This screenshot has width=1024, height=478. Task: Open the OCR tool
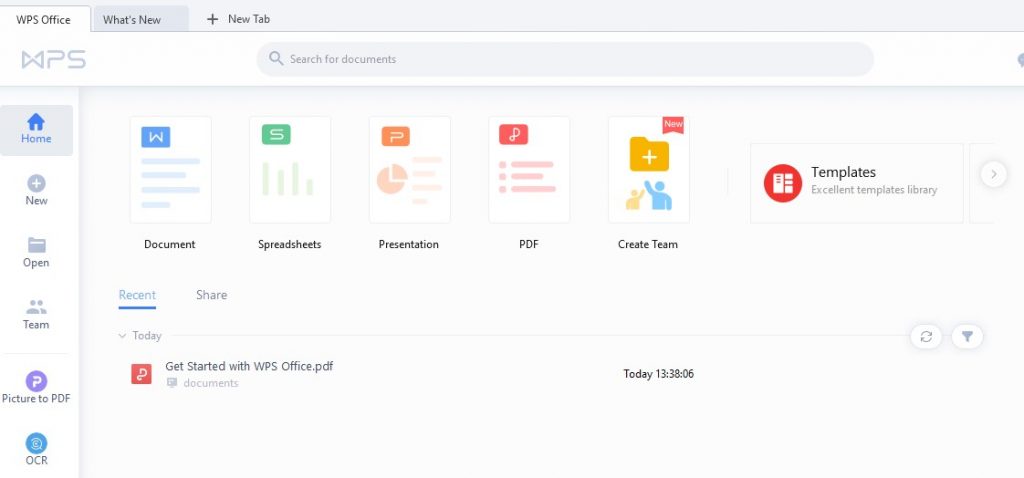tap(36, 450)
